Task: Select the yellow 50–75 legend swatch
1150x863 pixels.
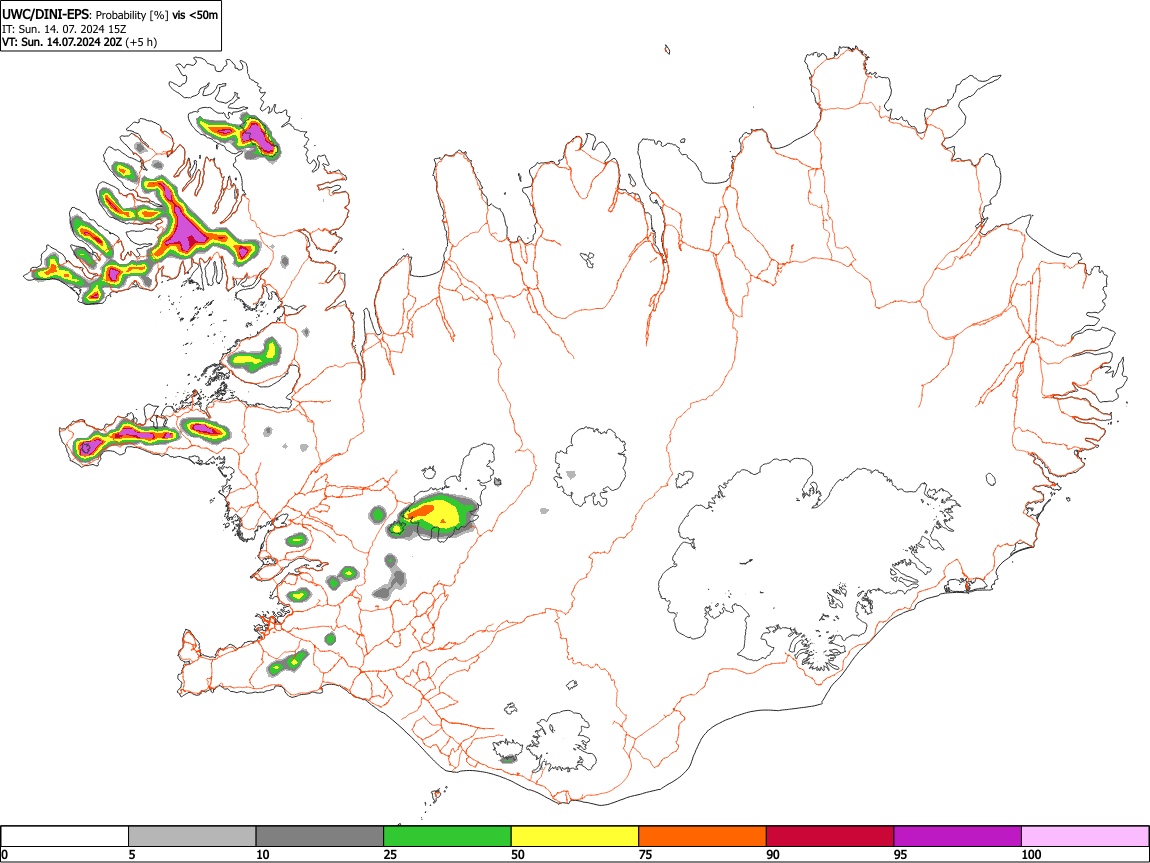Action: (x=575, y=836)
